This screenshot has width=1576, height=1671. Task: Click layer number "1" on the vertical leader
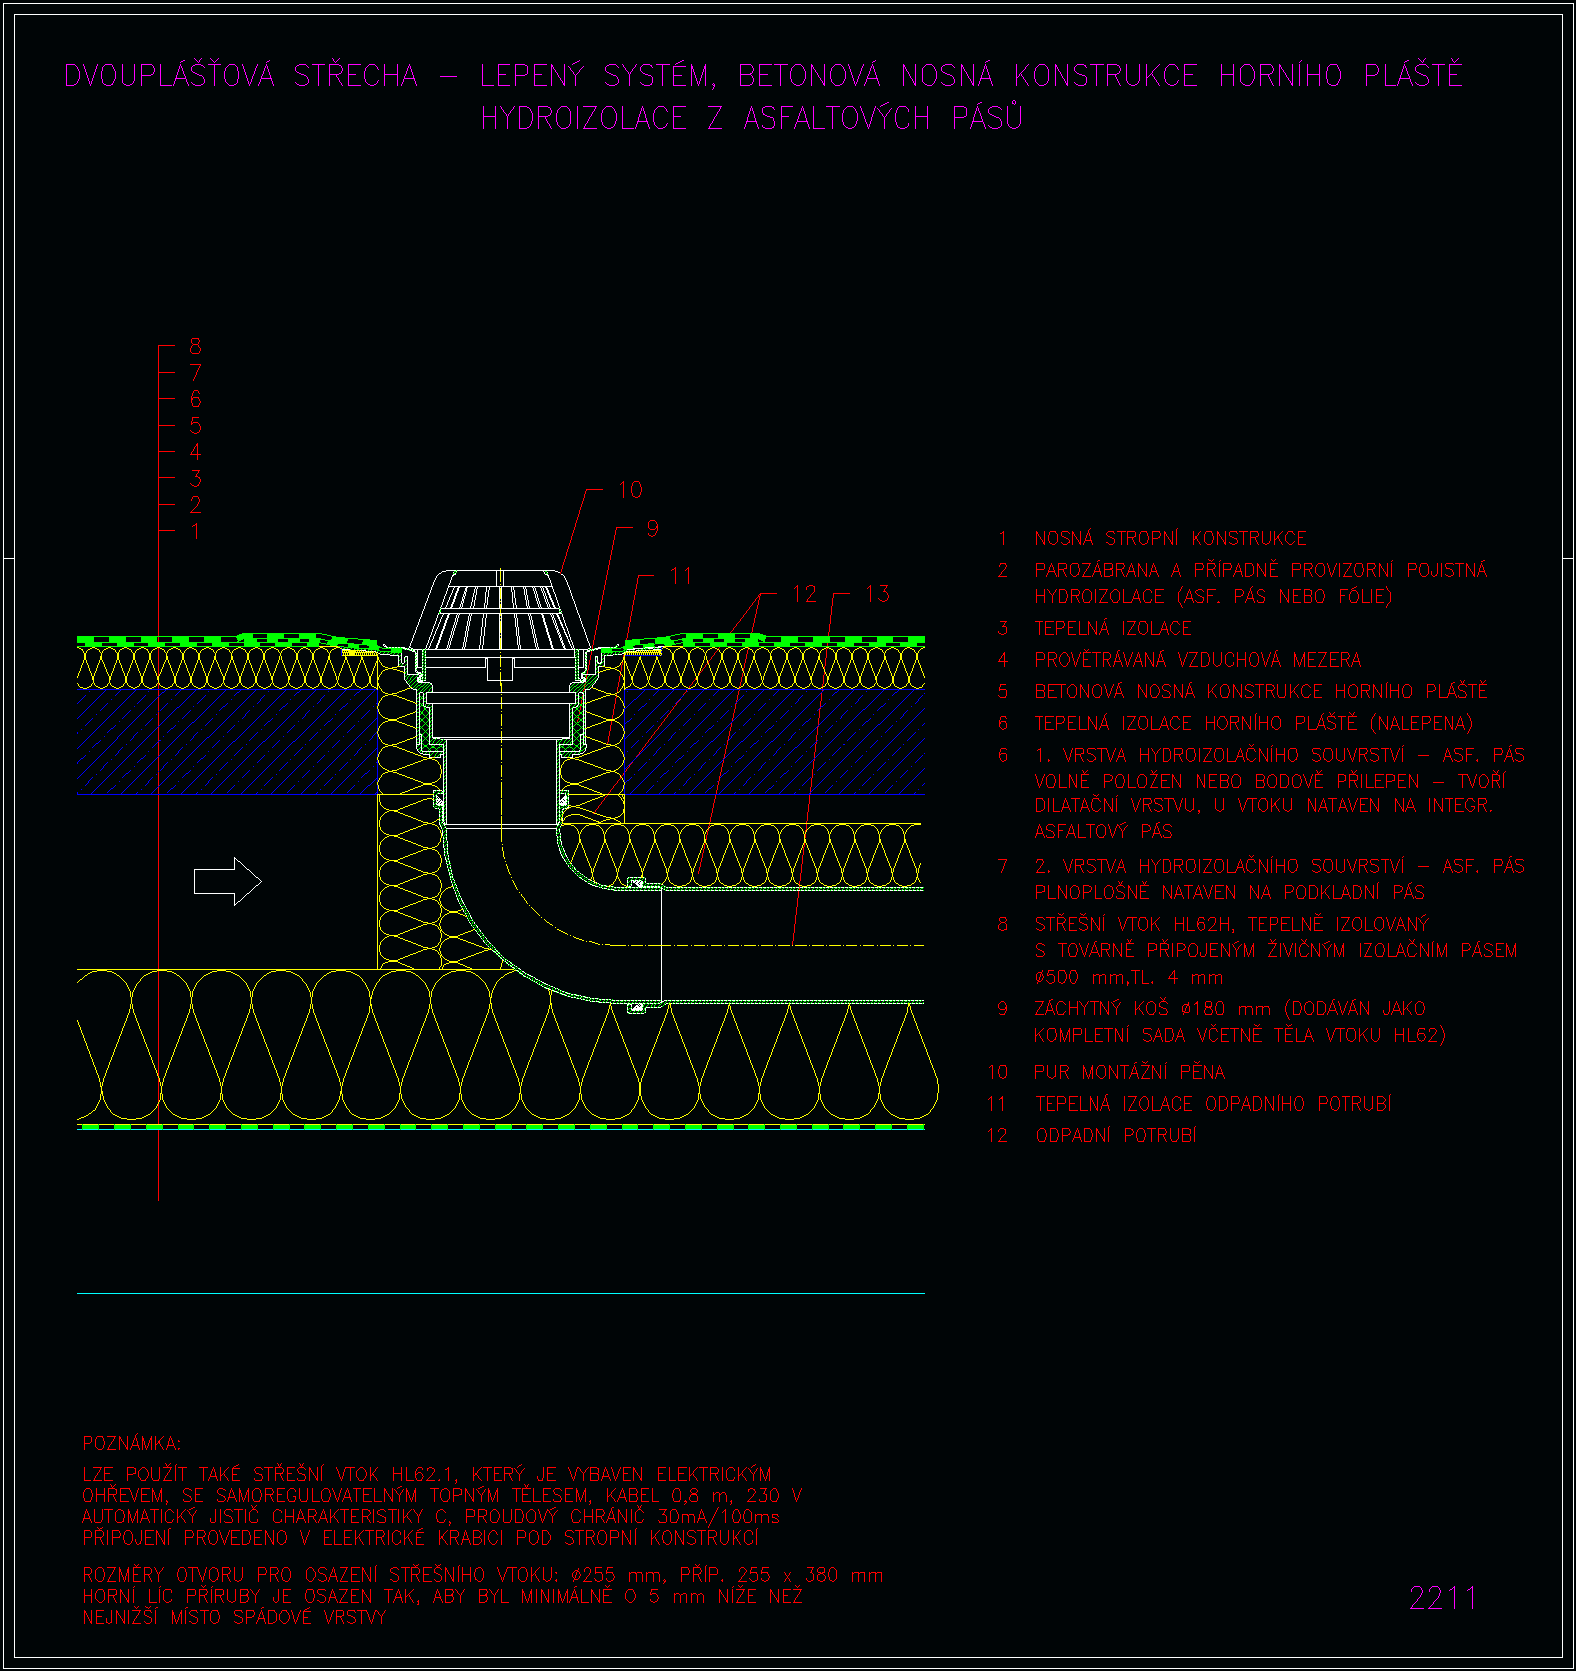195,531
